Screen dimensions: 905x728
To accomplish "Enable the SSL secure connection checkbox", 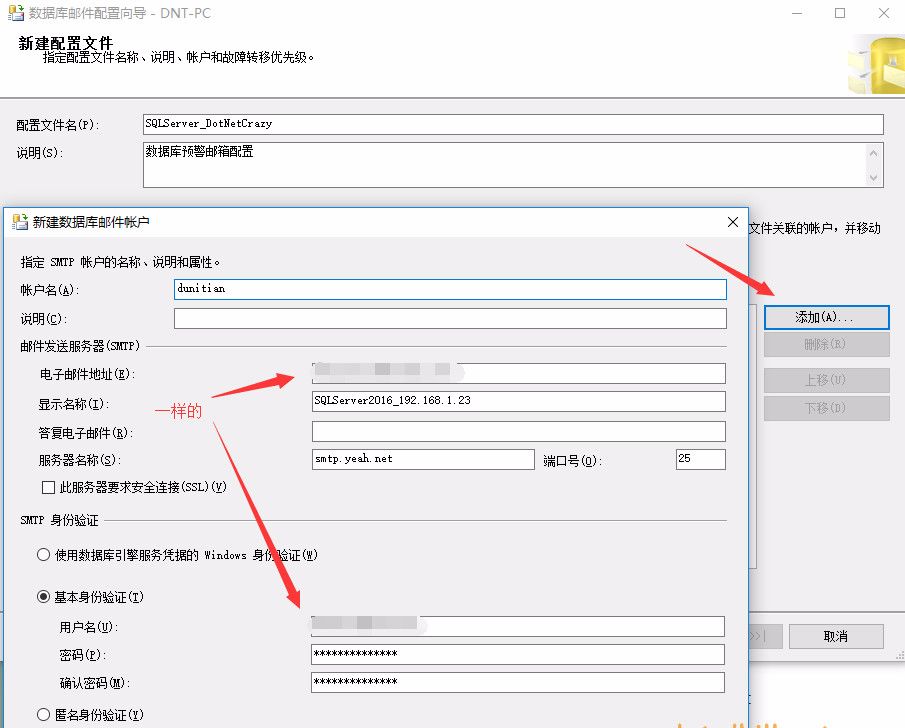I will (x=48, y=487).
